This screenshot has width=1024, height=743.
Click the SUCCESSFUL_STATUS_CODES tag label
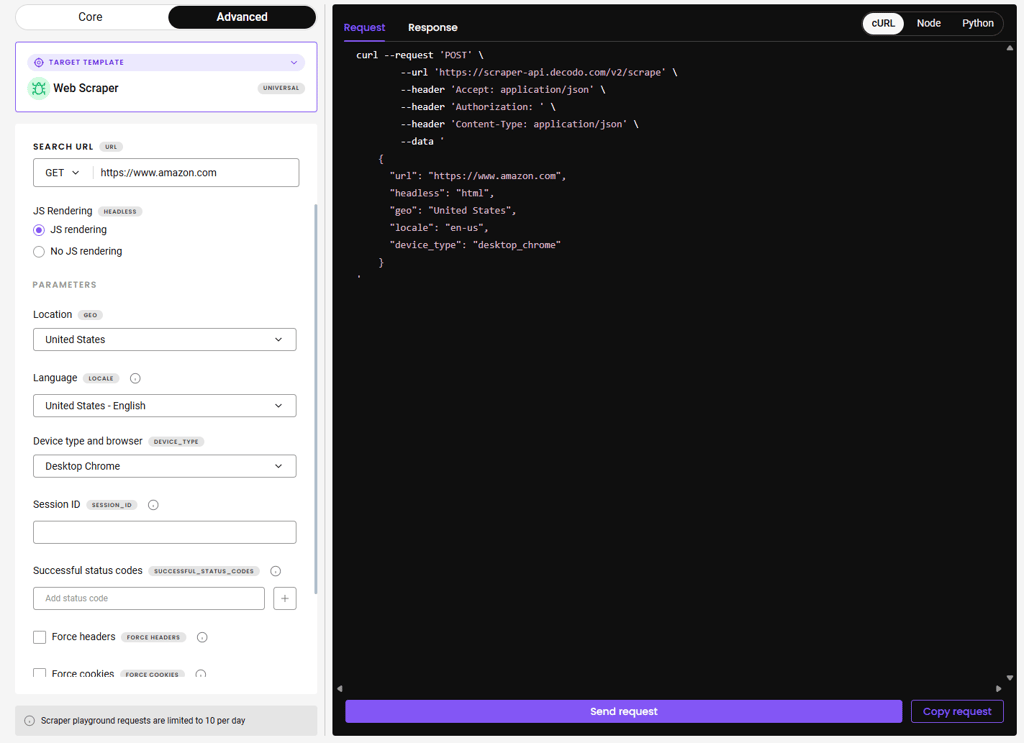pos(204,571)
